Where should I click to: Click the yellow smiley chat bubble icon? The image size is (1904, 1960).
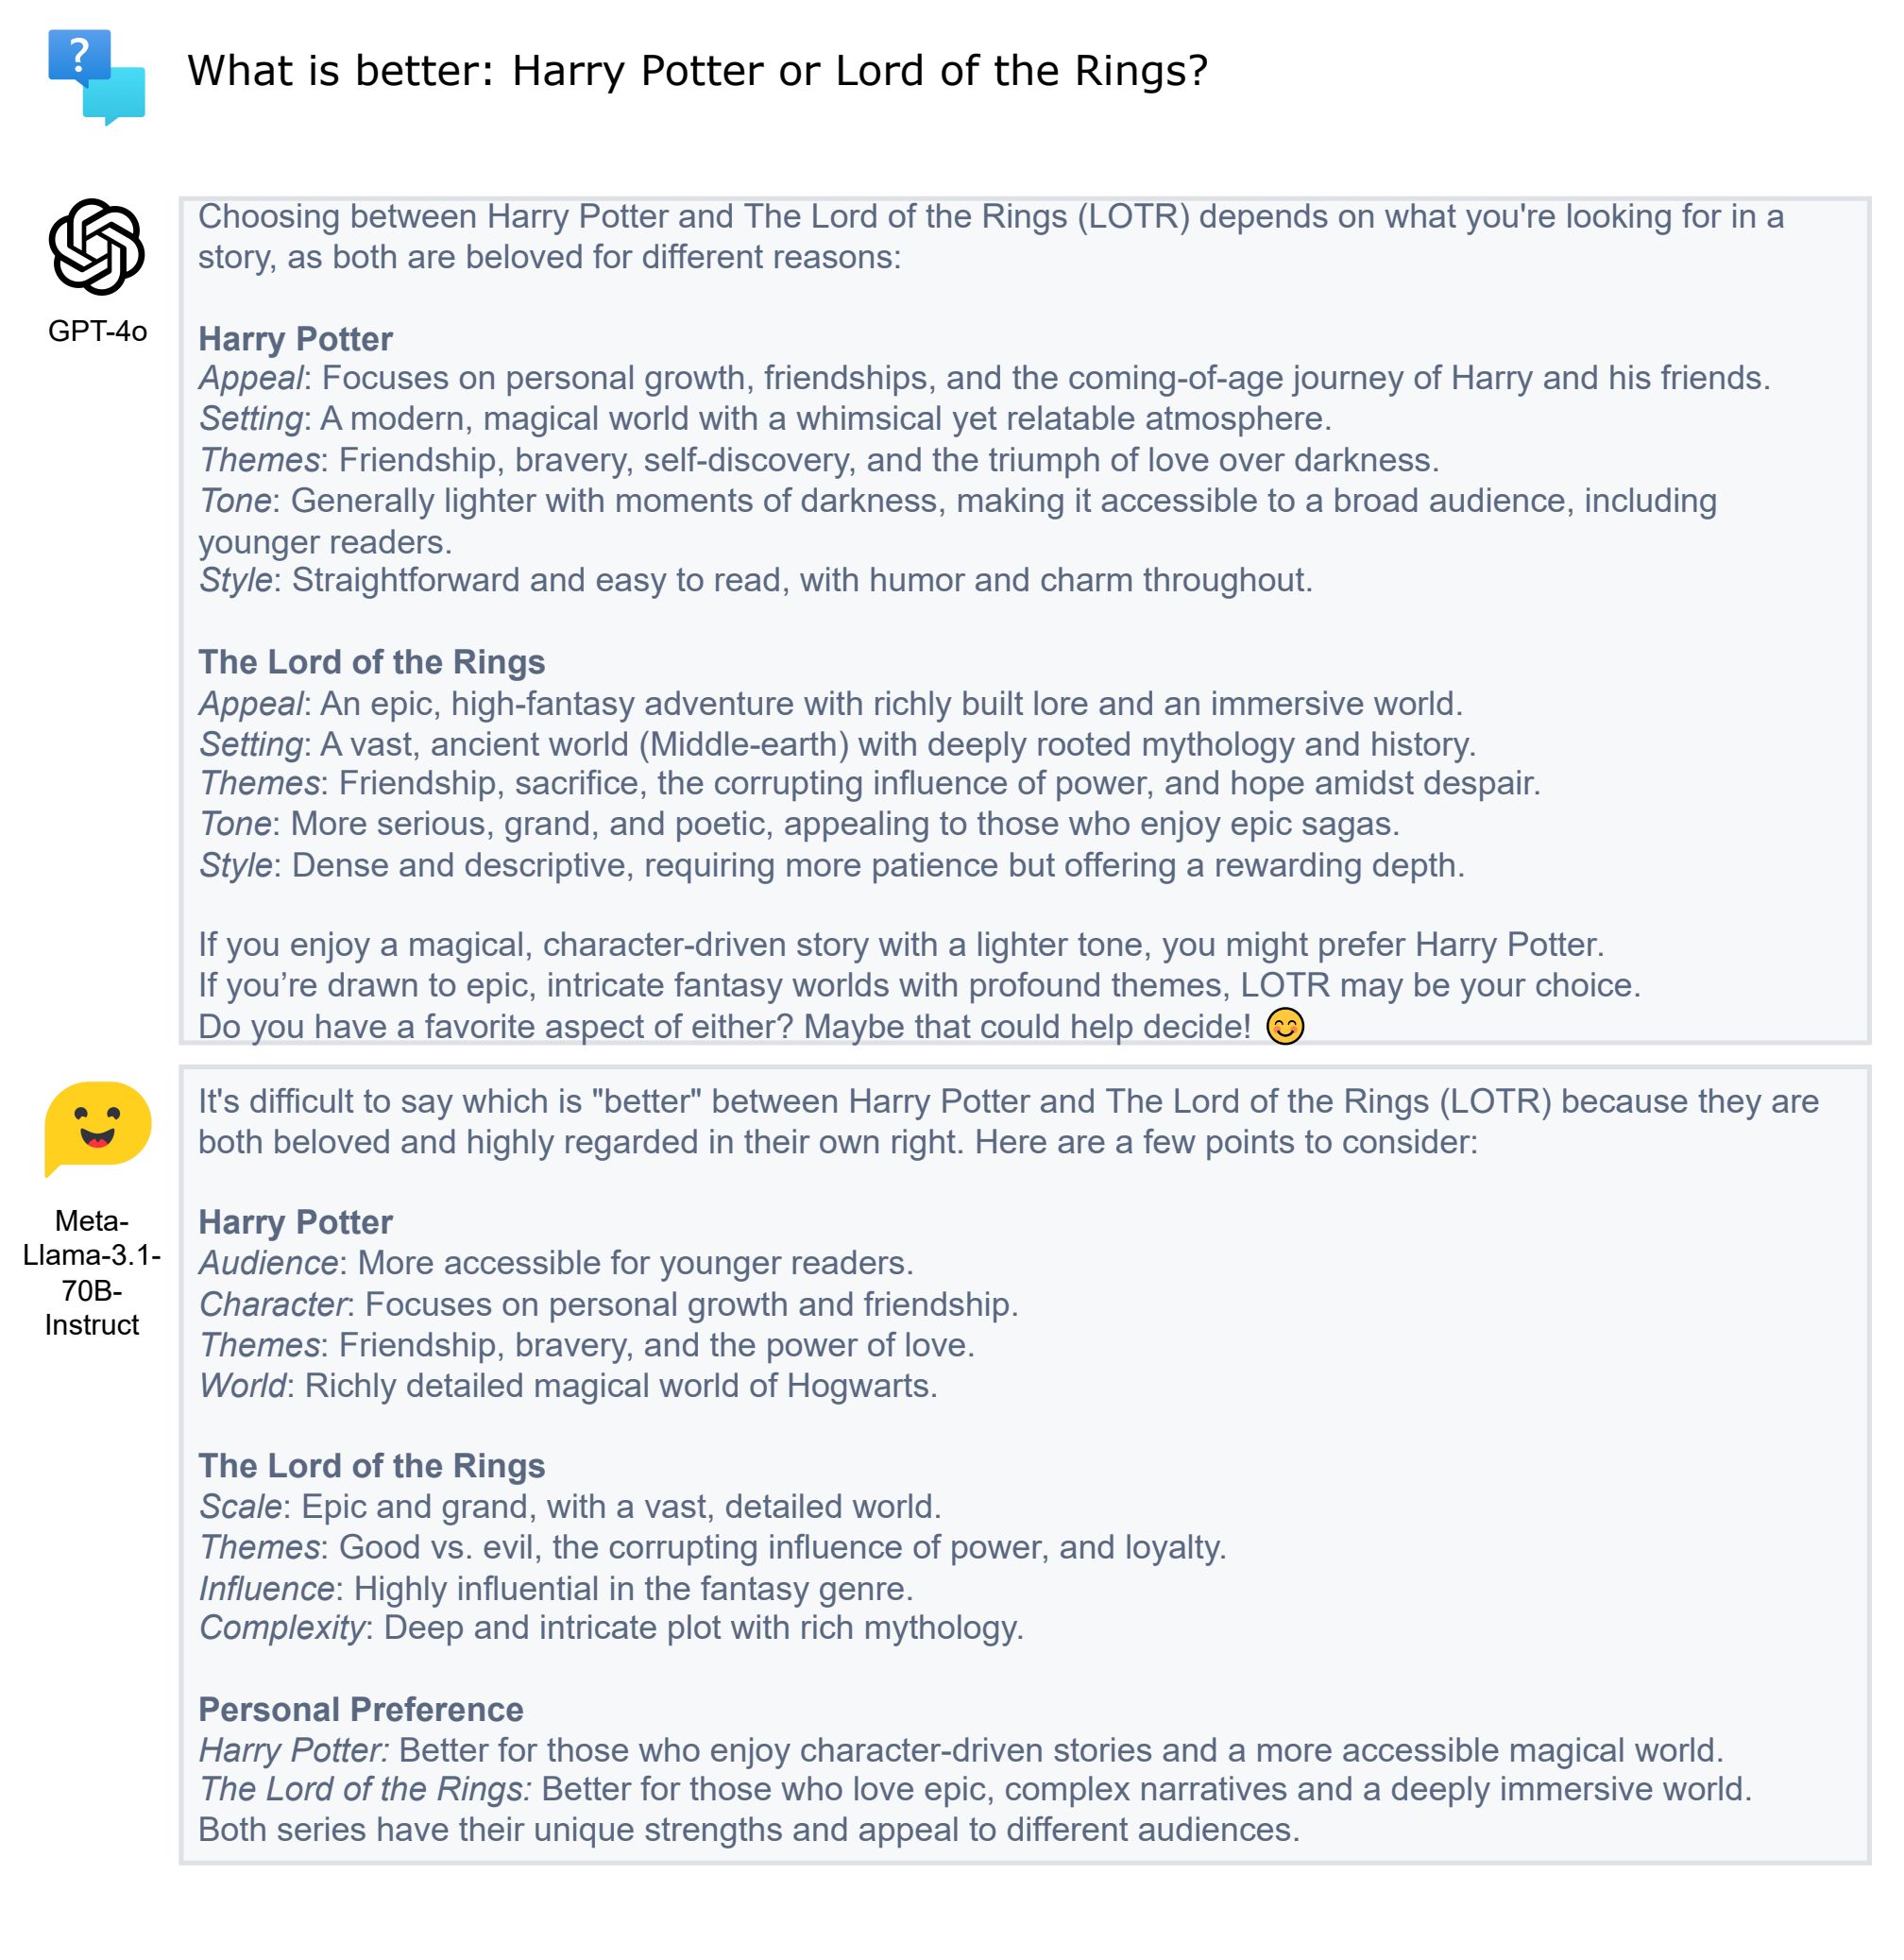pos(98,1129)
